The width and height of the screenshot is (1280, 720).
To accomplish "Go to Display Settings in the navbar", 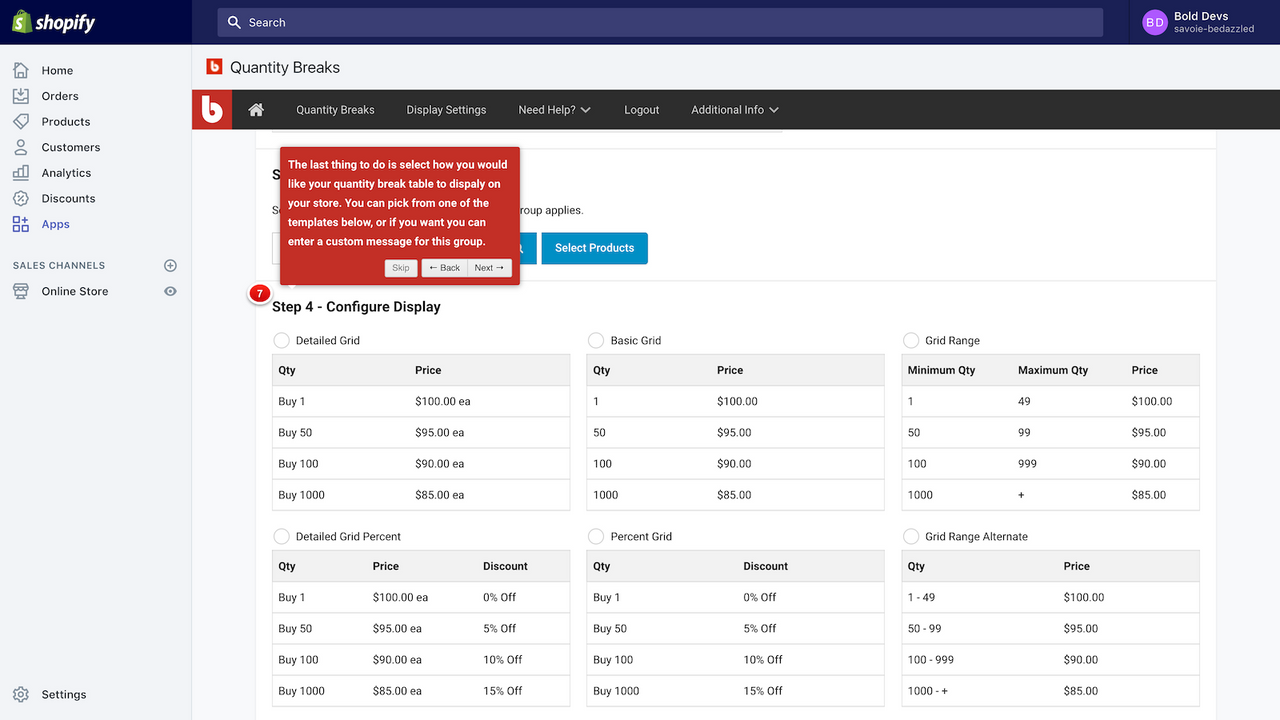I will coord(446,110).
